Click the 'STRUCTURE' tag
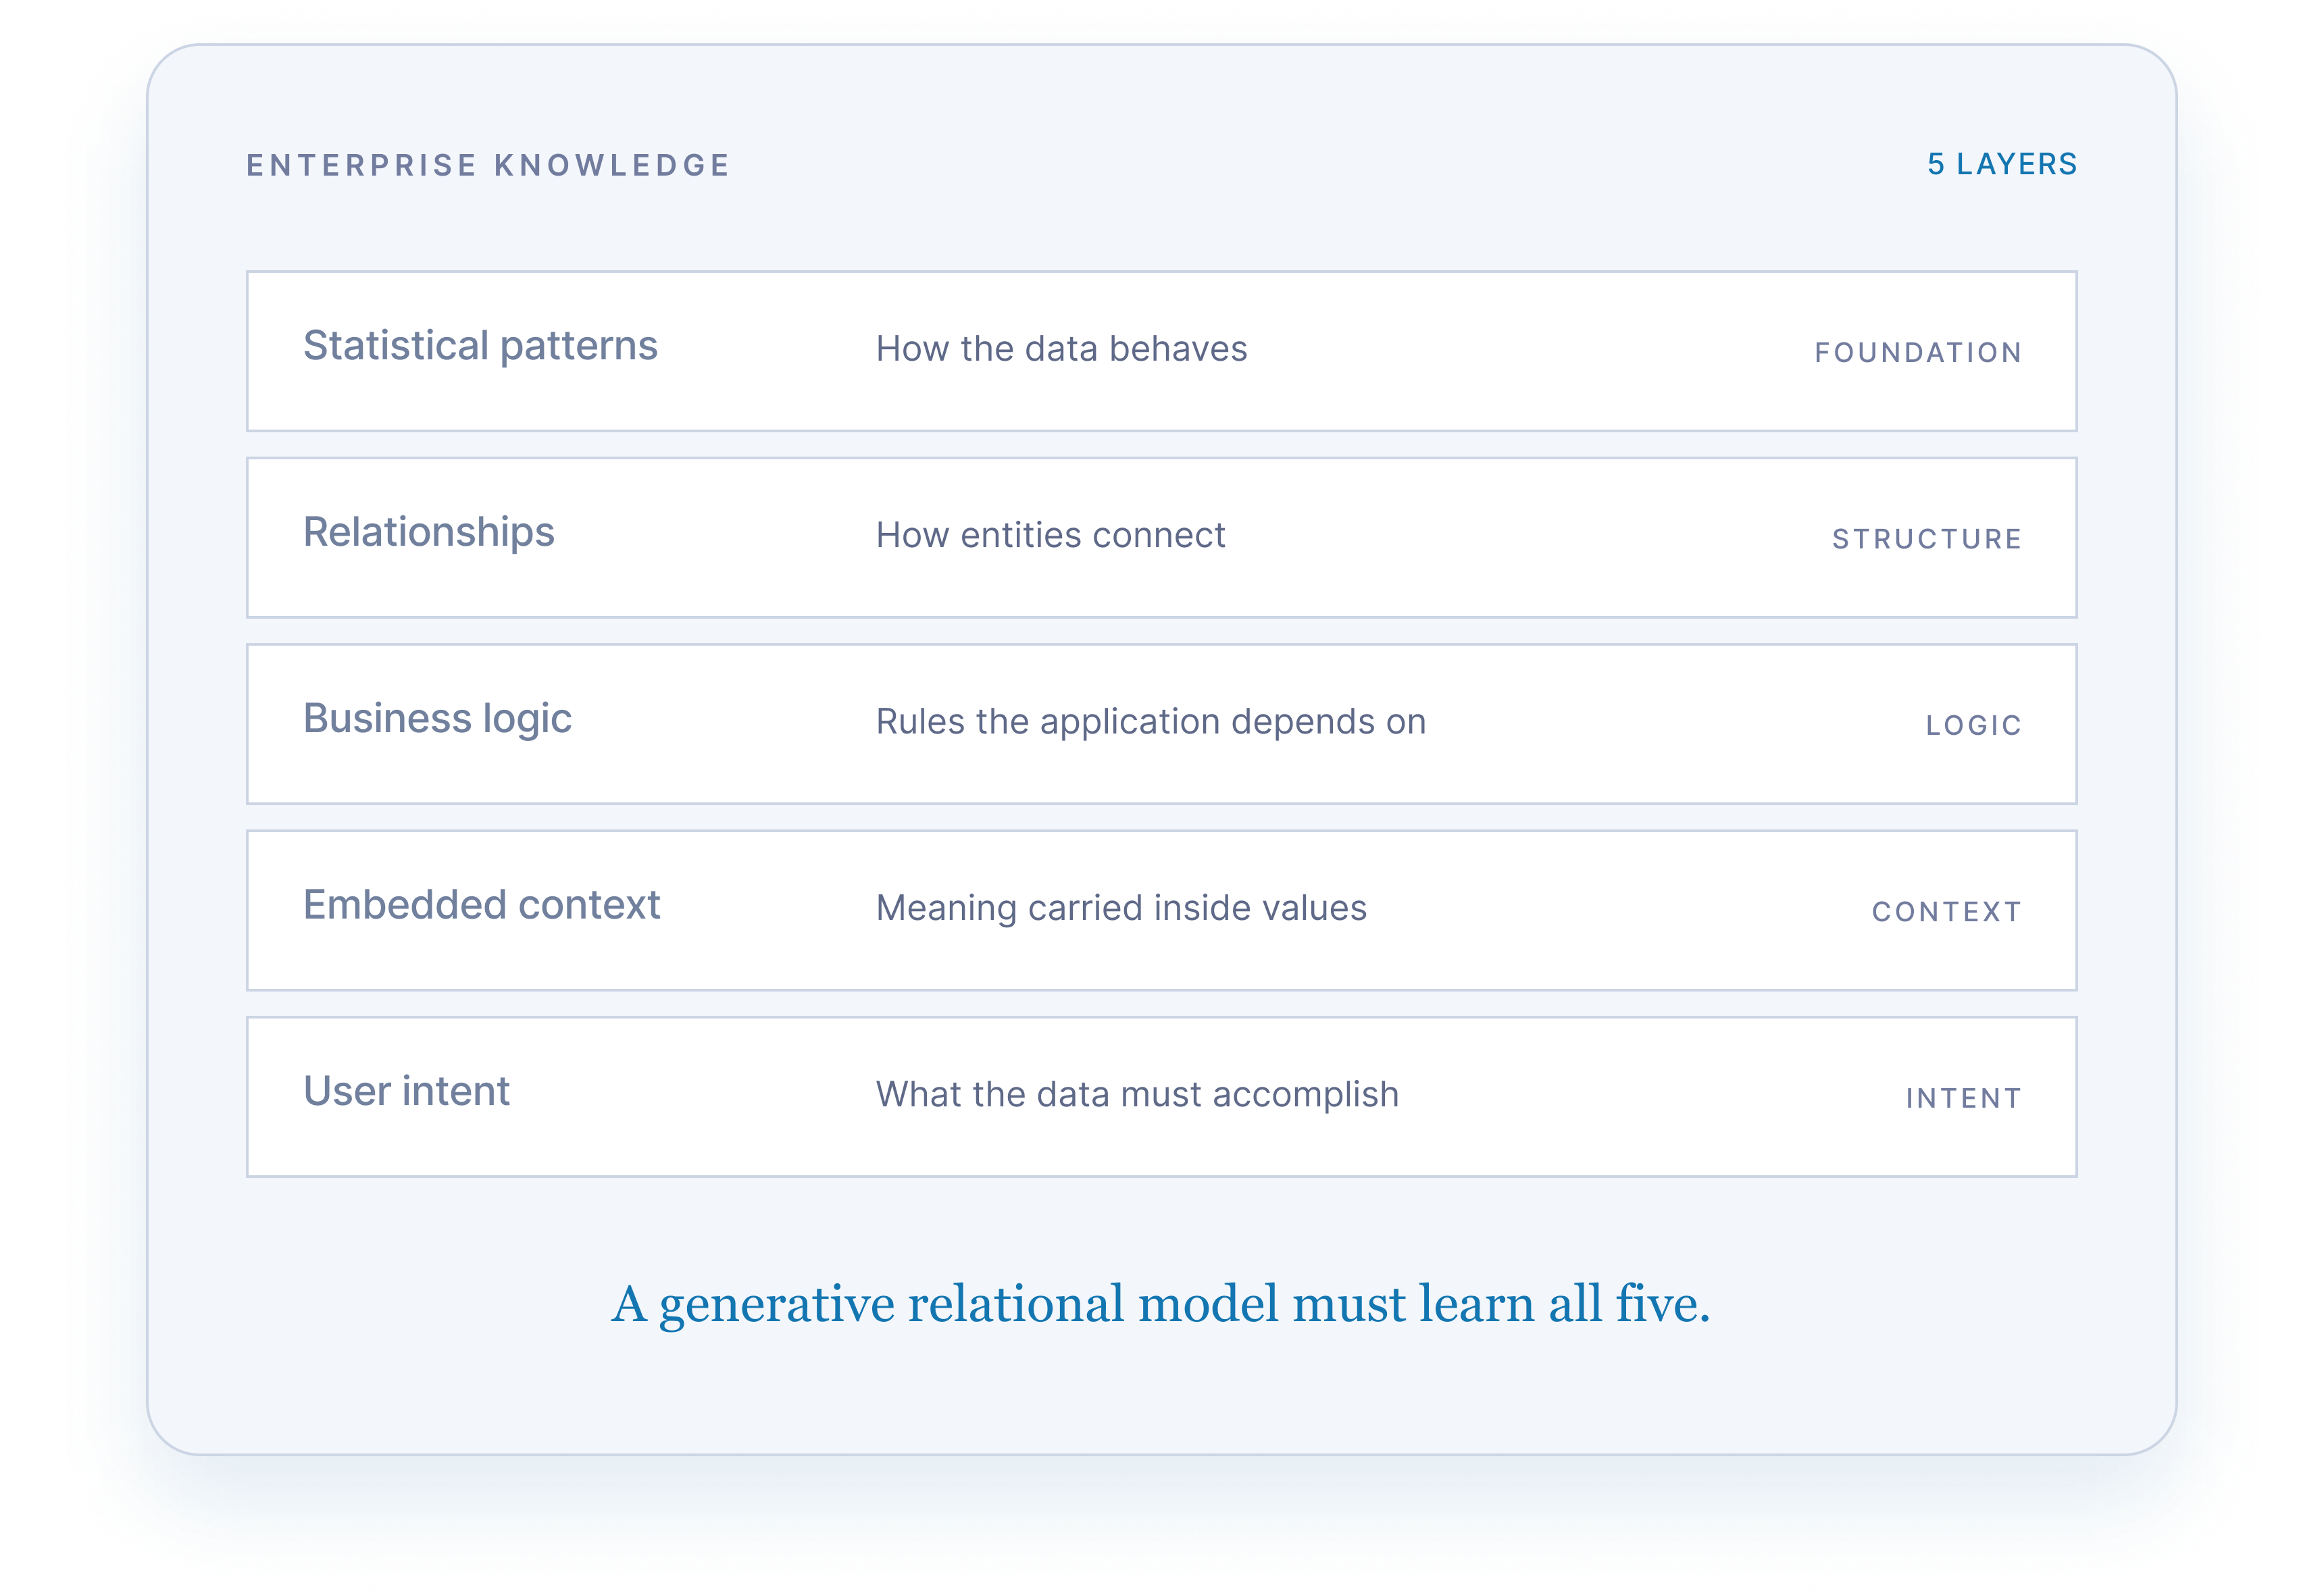The height and width of the screenshot is (1594, 2324). point(1927,539)
